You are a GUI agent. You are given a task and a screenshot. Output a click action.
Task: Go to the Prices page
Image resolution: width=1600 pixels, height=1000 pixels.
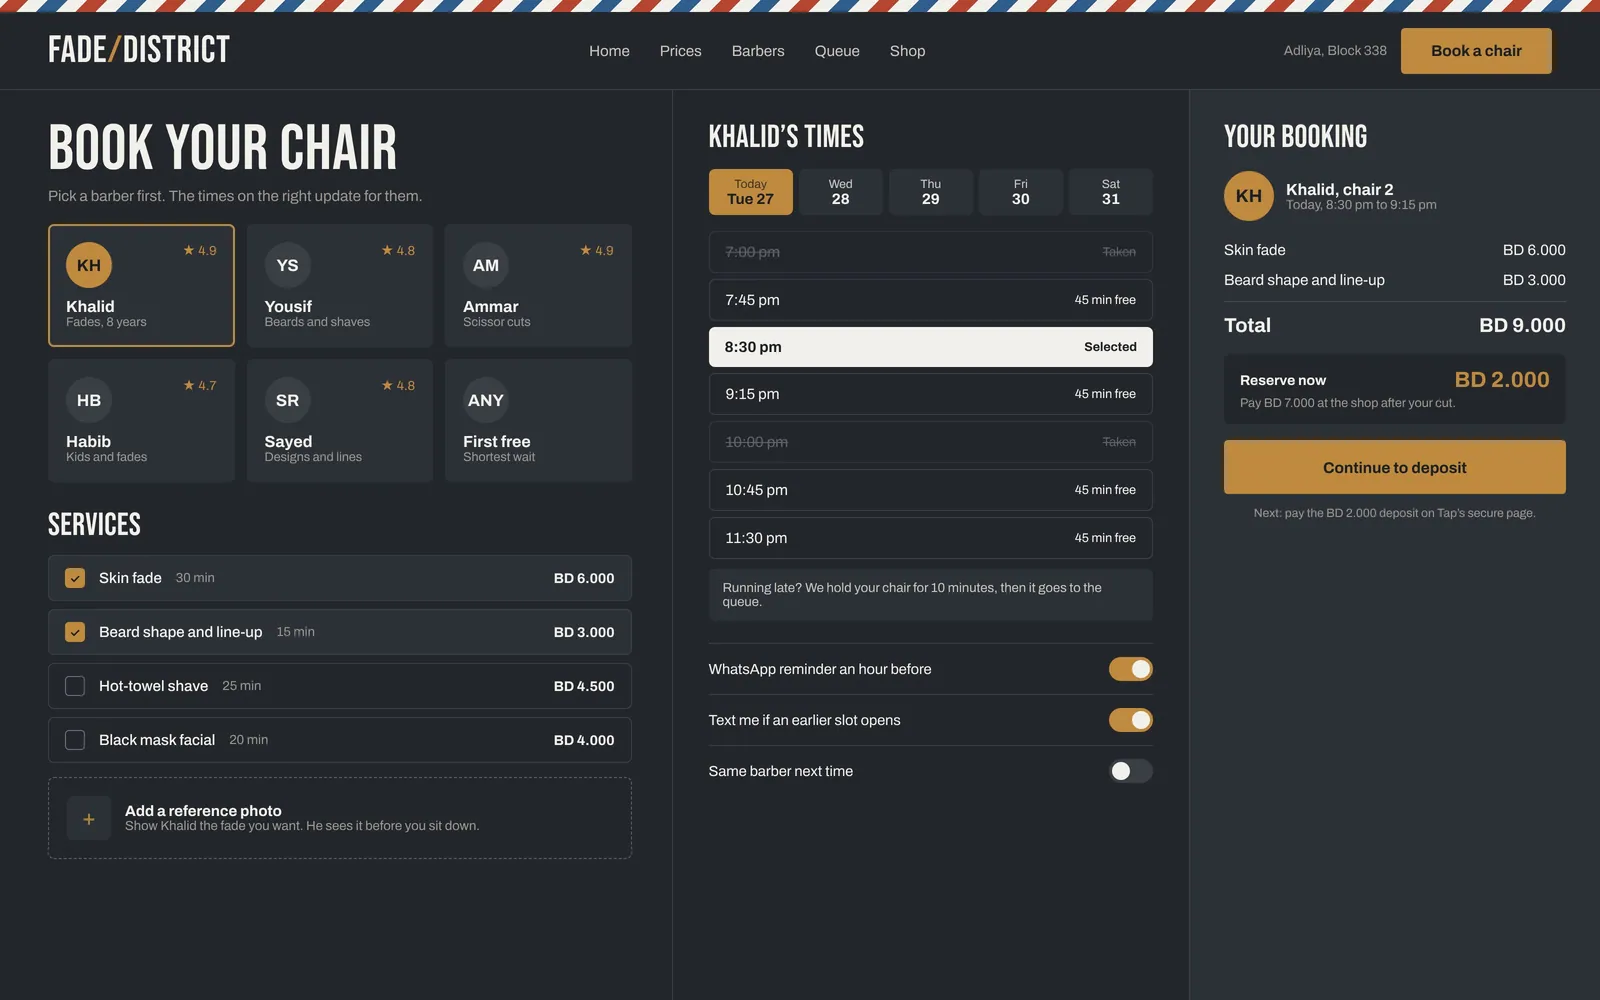[x=680, y=51]
